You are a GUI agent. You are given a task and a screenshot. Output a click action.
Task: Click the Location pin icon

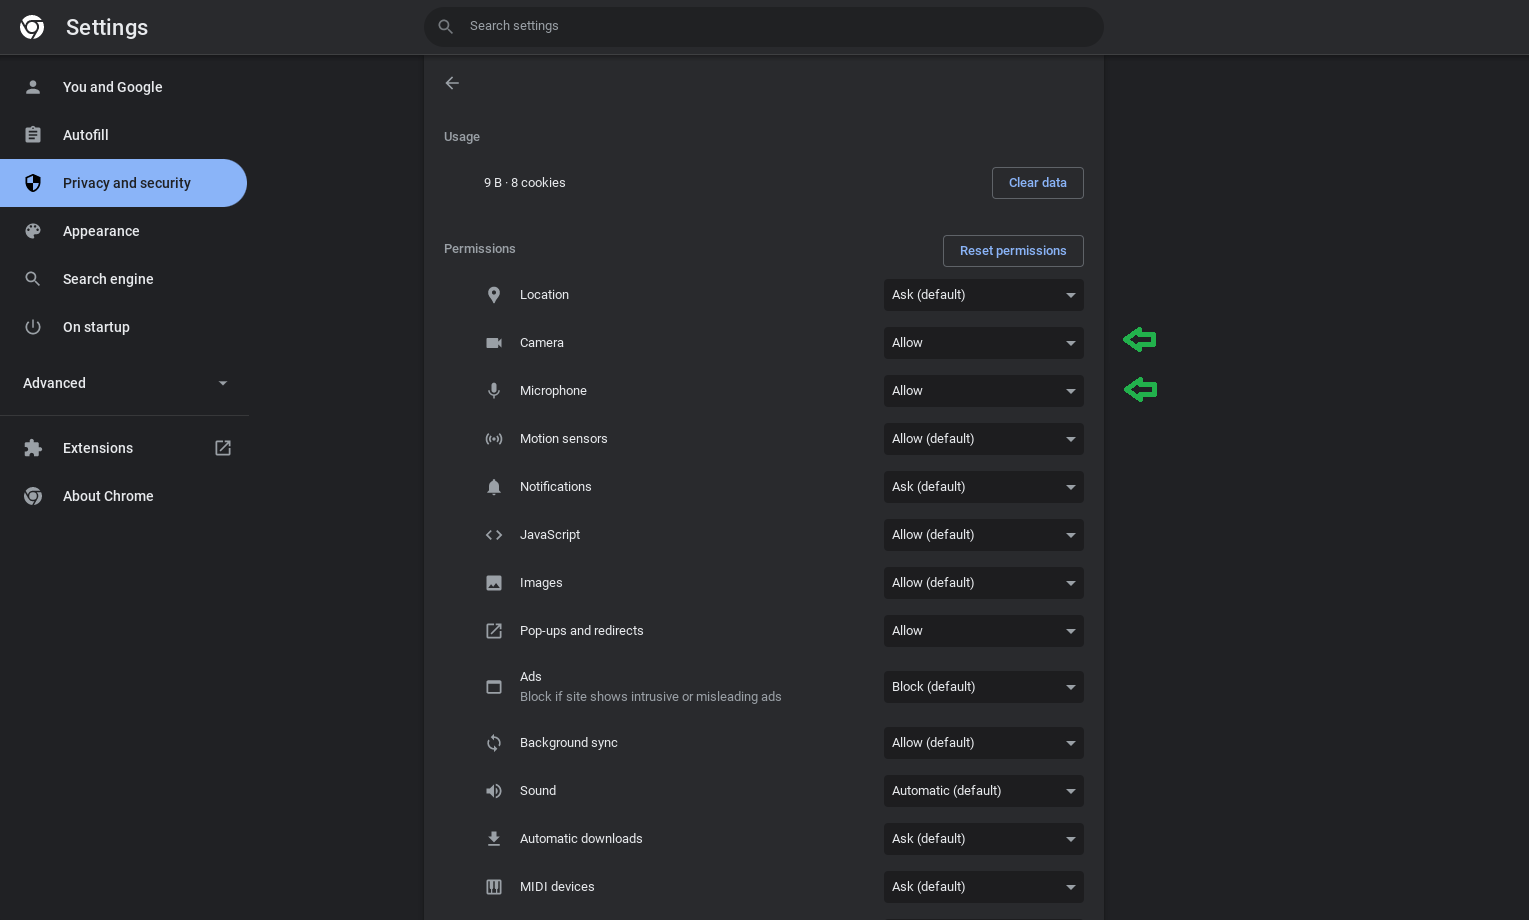[494, 295]
